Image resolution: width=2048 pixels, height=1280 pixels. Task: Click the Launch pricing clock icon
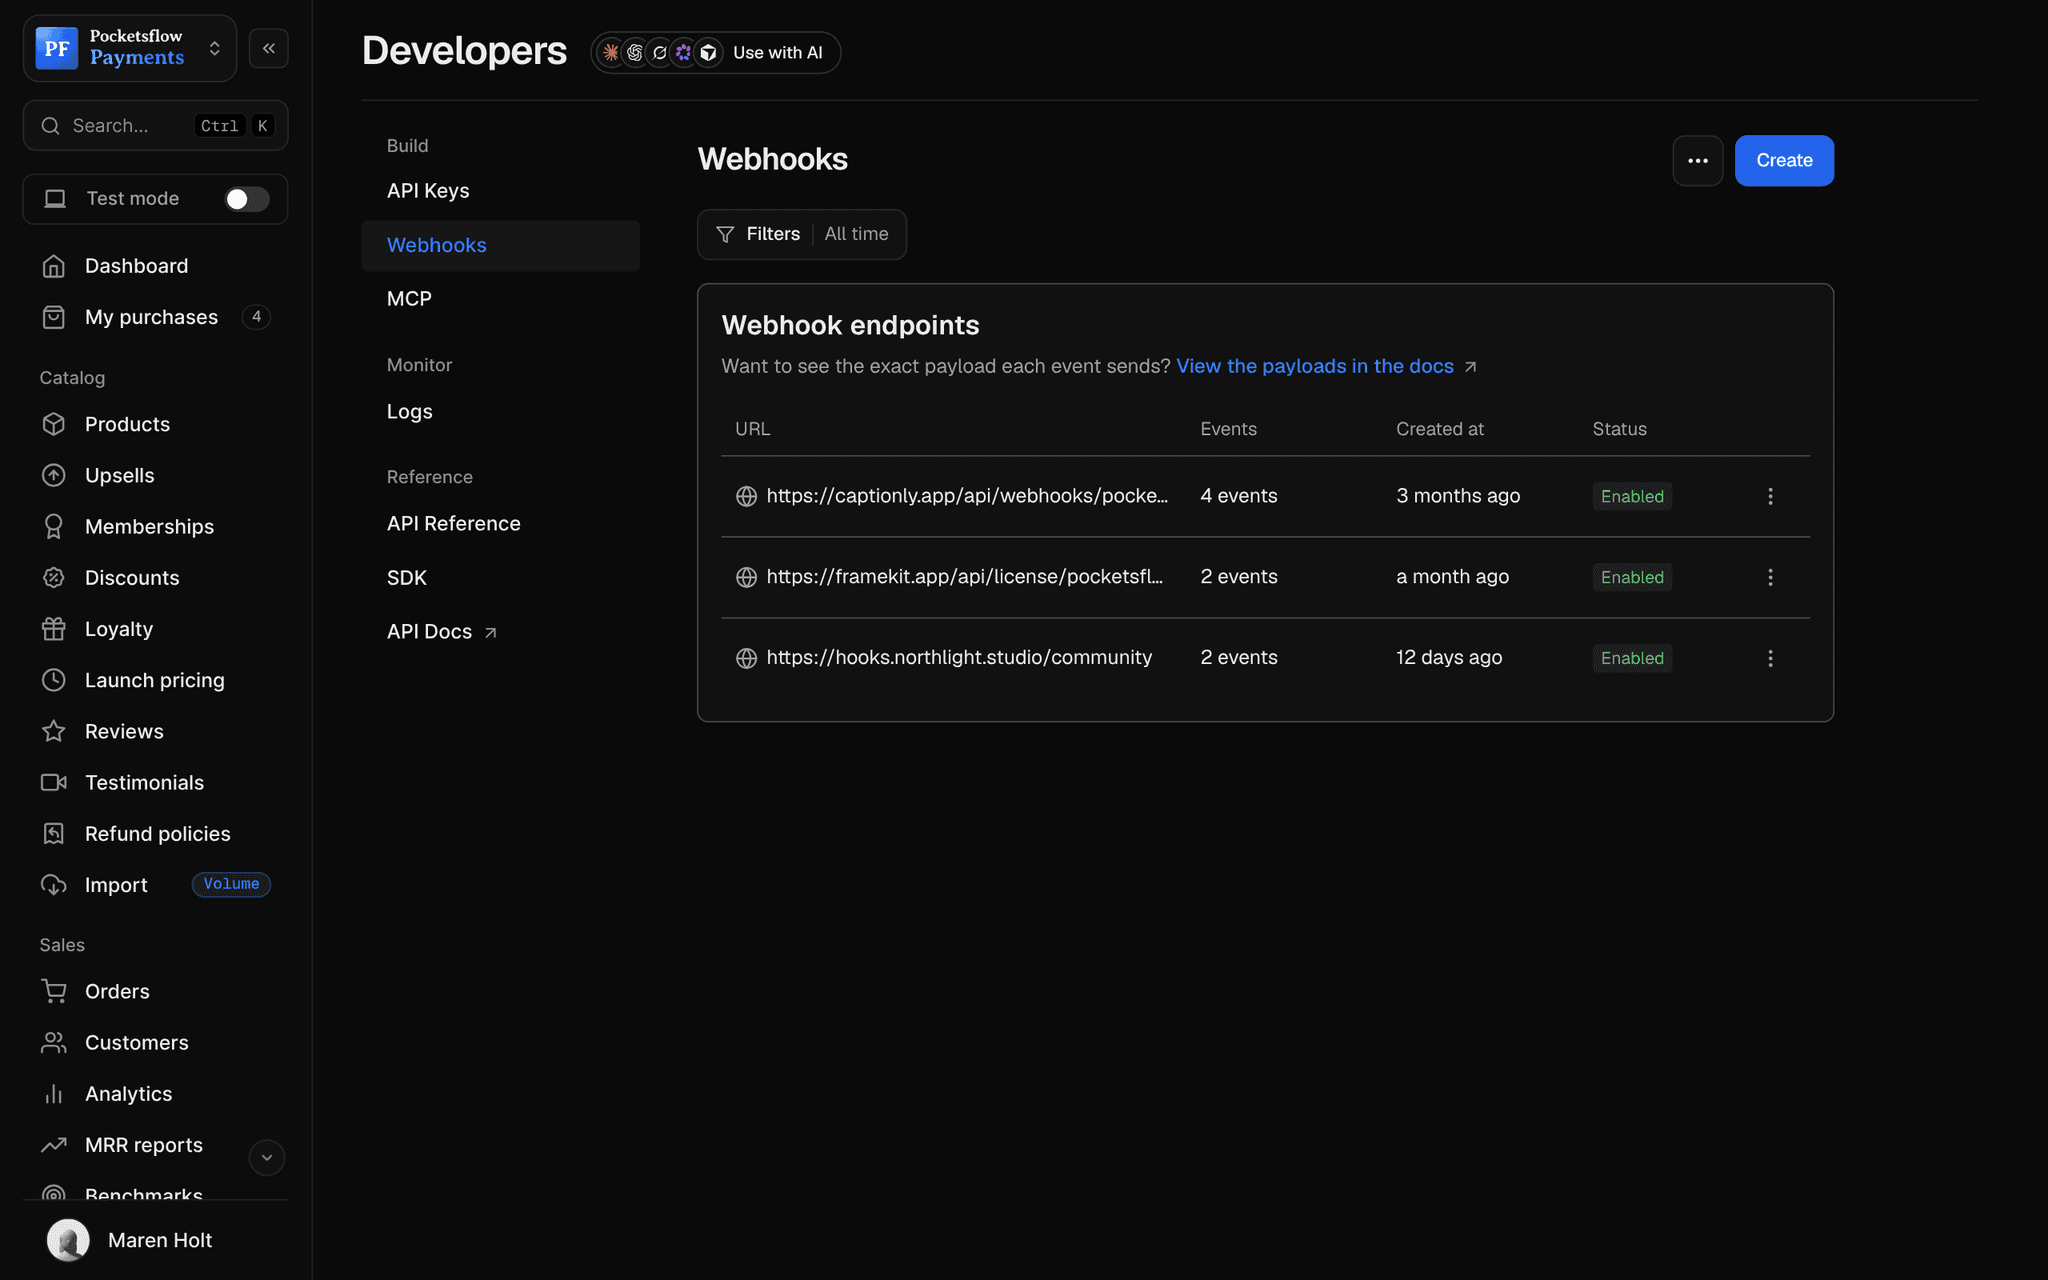[54, 680]
